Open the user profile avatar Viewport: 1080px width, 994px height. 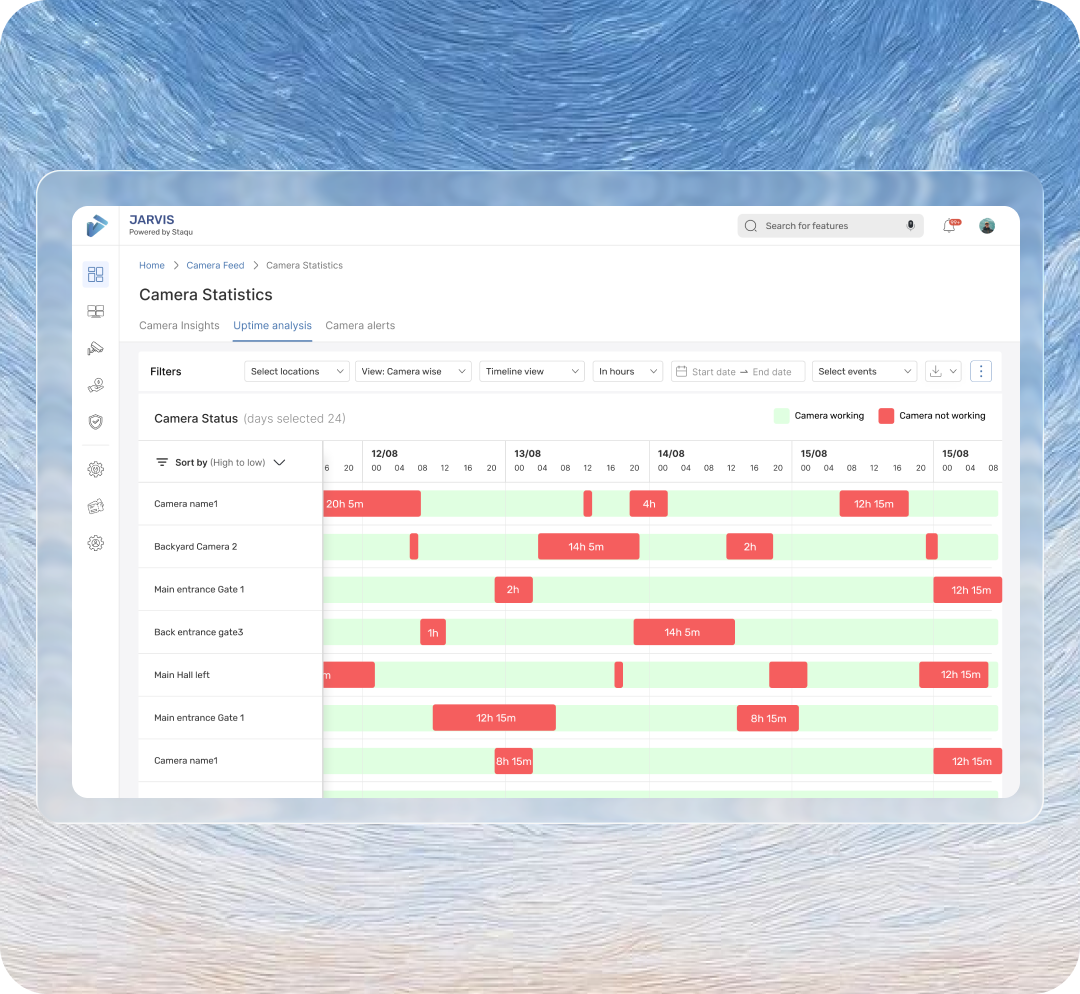click(987, 226)
